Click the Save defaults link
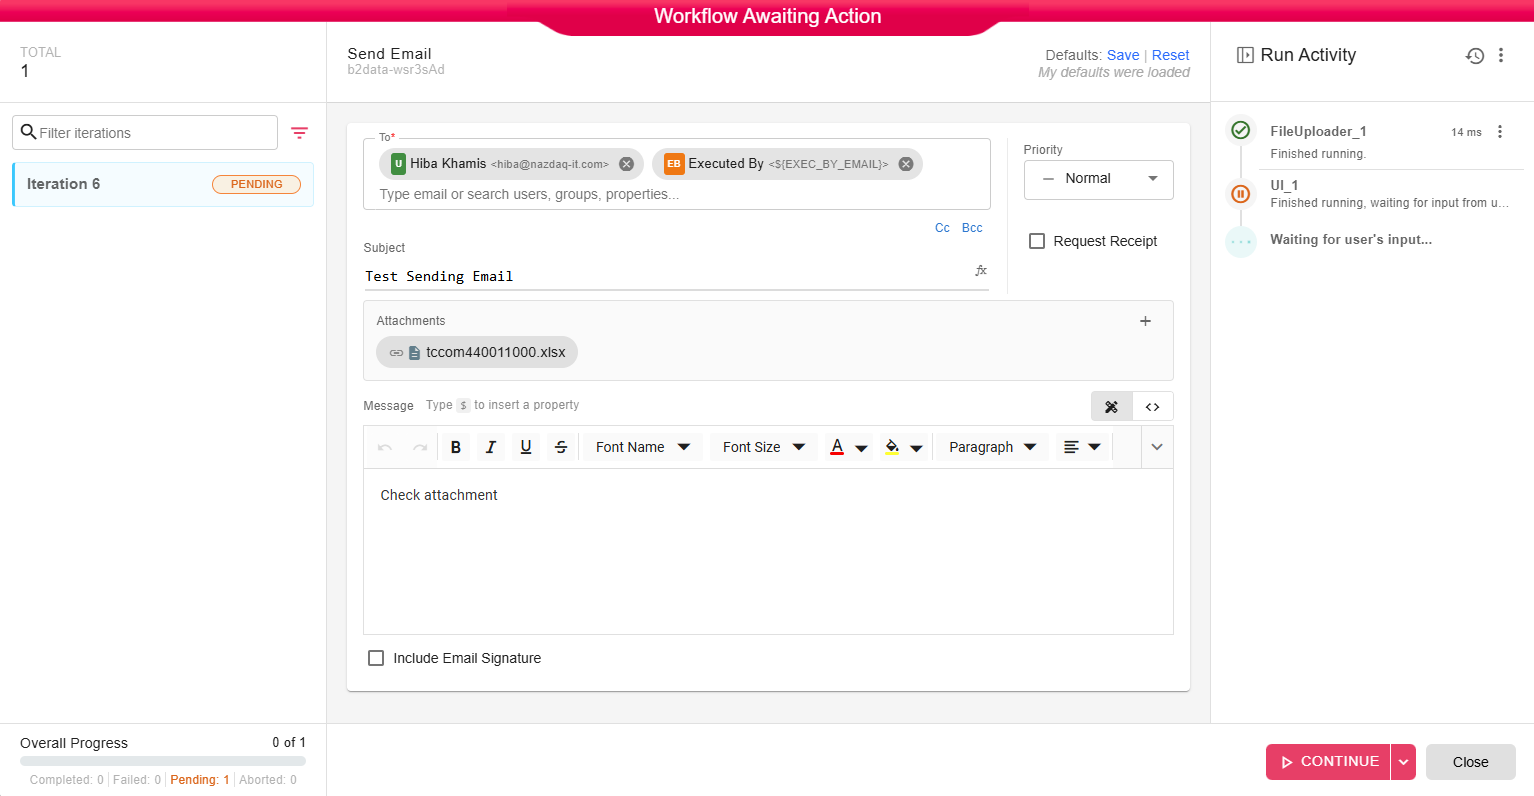 point(1123,55)
